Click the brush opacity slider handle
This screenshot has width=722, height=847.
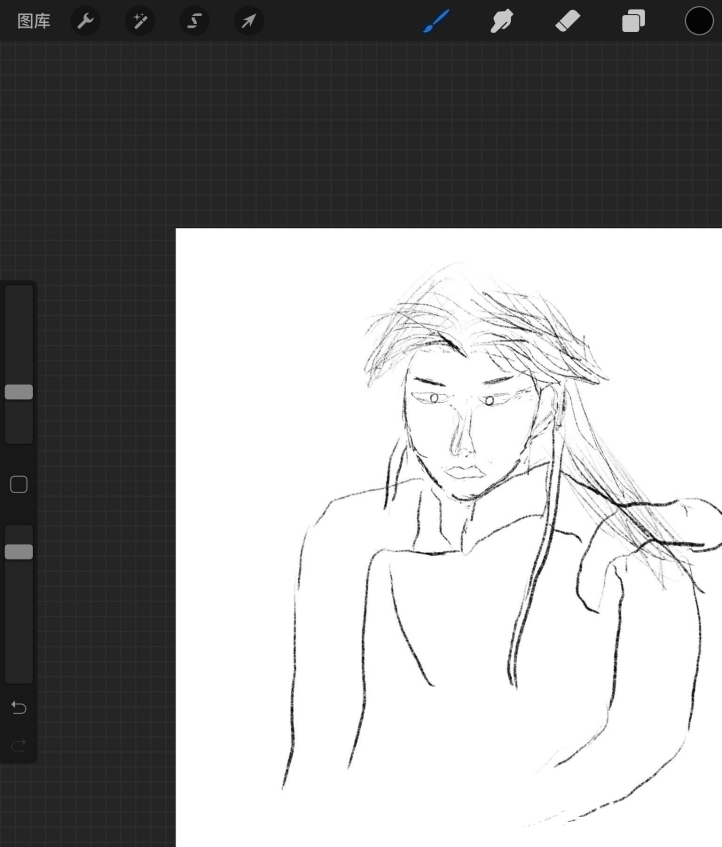click(x=19, y=552)
